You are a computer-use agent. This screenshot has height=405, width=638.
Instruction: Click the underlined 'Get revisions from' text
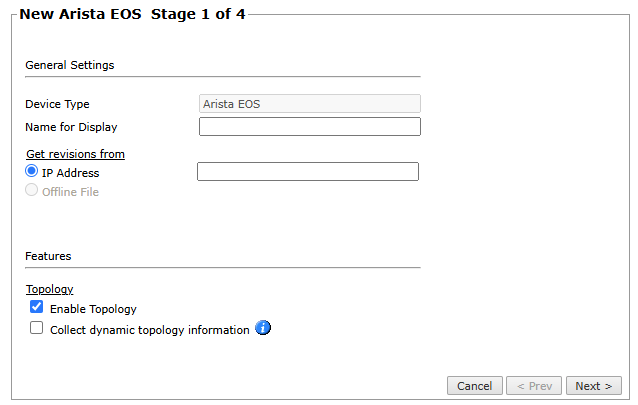75,154
